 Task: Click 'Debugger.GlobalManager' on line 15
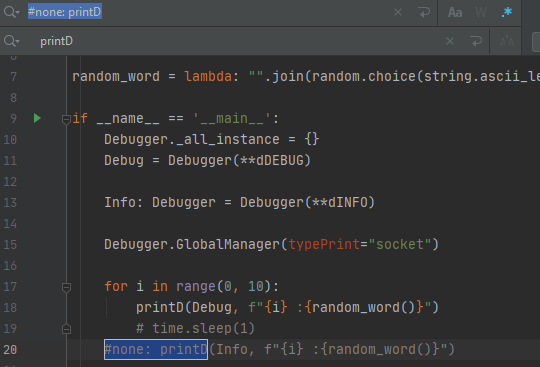click(x=191, y=244)
